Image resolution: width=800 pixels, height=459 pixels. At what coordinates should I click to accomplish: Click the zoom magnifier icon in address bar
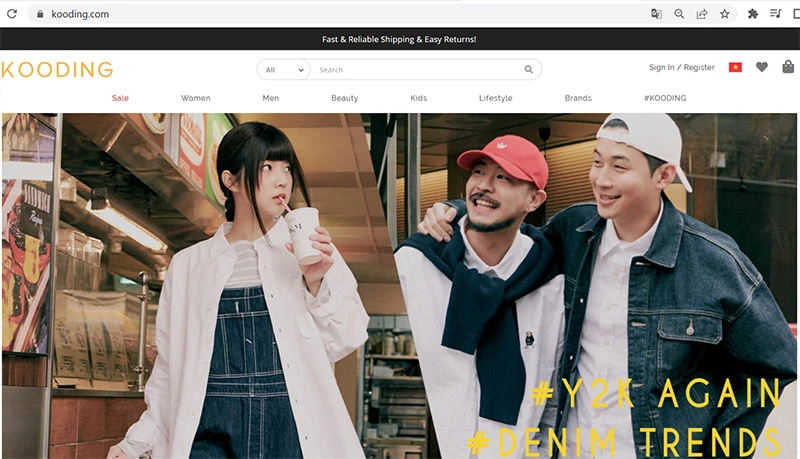tap(679, 14)
